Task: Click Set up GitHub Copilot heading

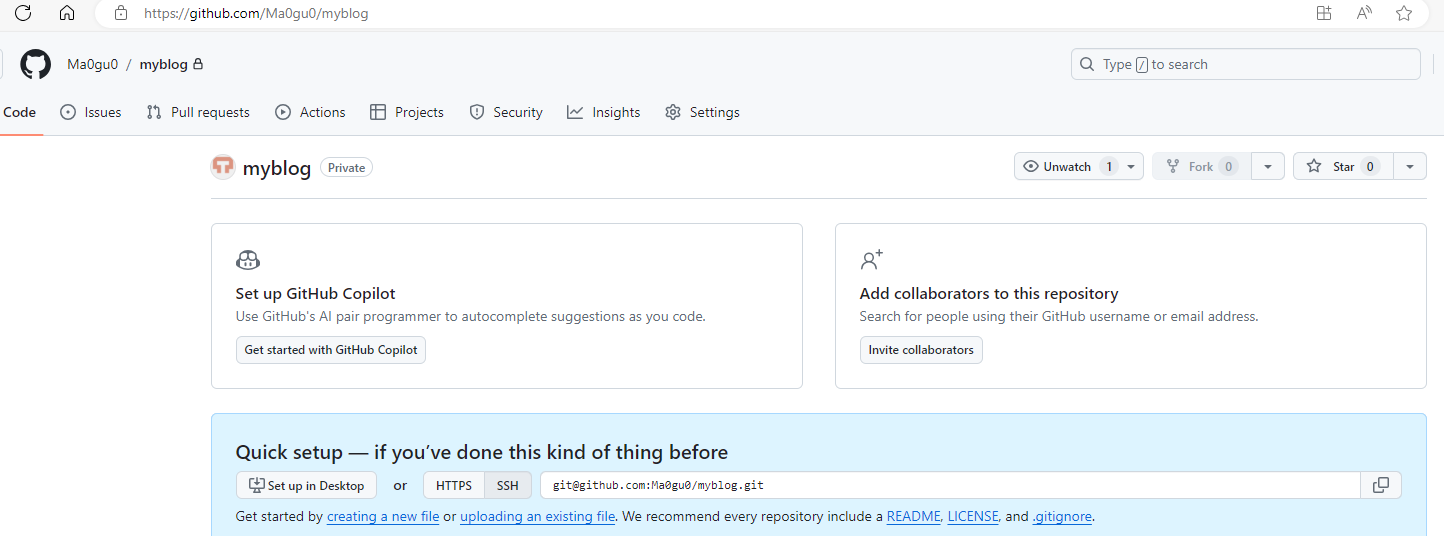Action: [x=316, y=294]
